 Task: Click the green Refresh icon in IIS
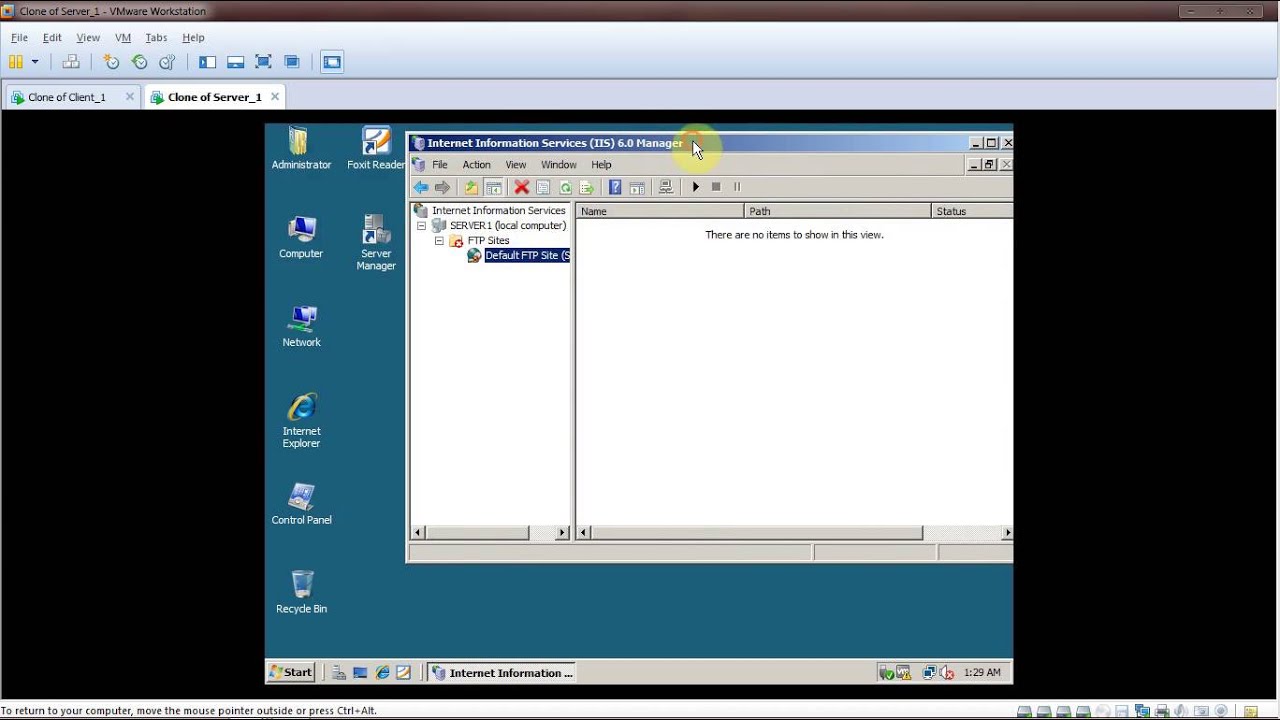coord(565,187)
